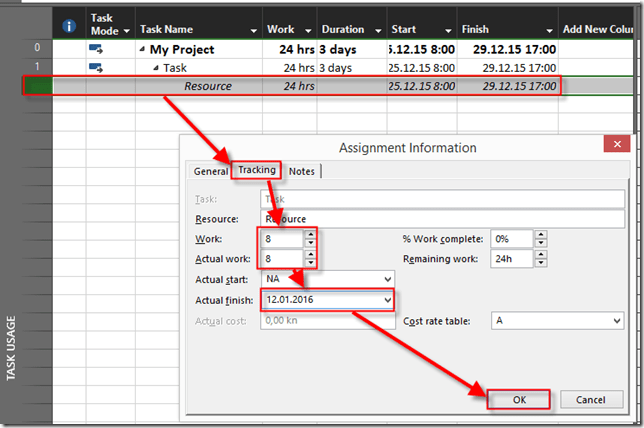The height and width of the screenshot is (428, 644).
Task: Click the task mode icon for My Project
Action: [97, 48]
